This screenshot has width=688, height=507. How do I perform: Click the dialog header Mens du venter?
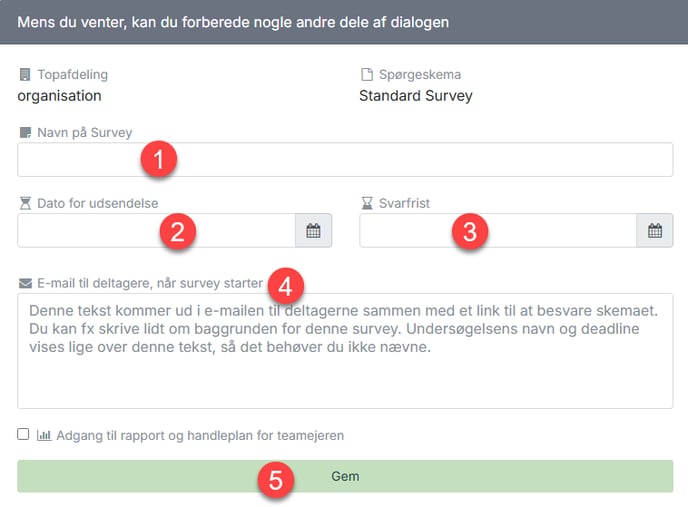pos(233,22)
